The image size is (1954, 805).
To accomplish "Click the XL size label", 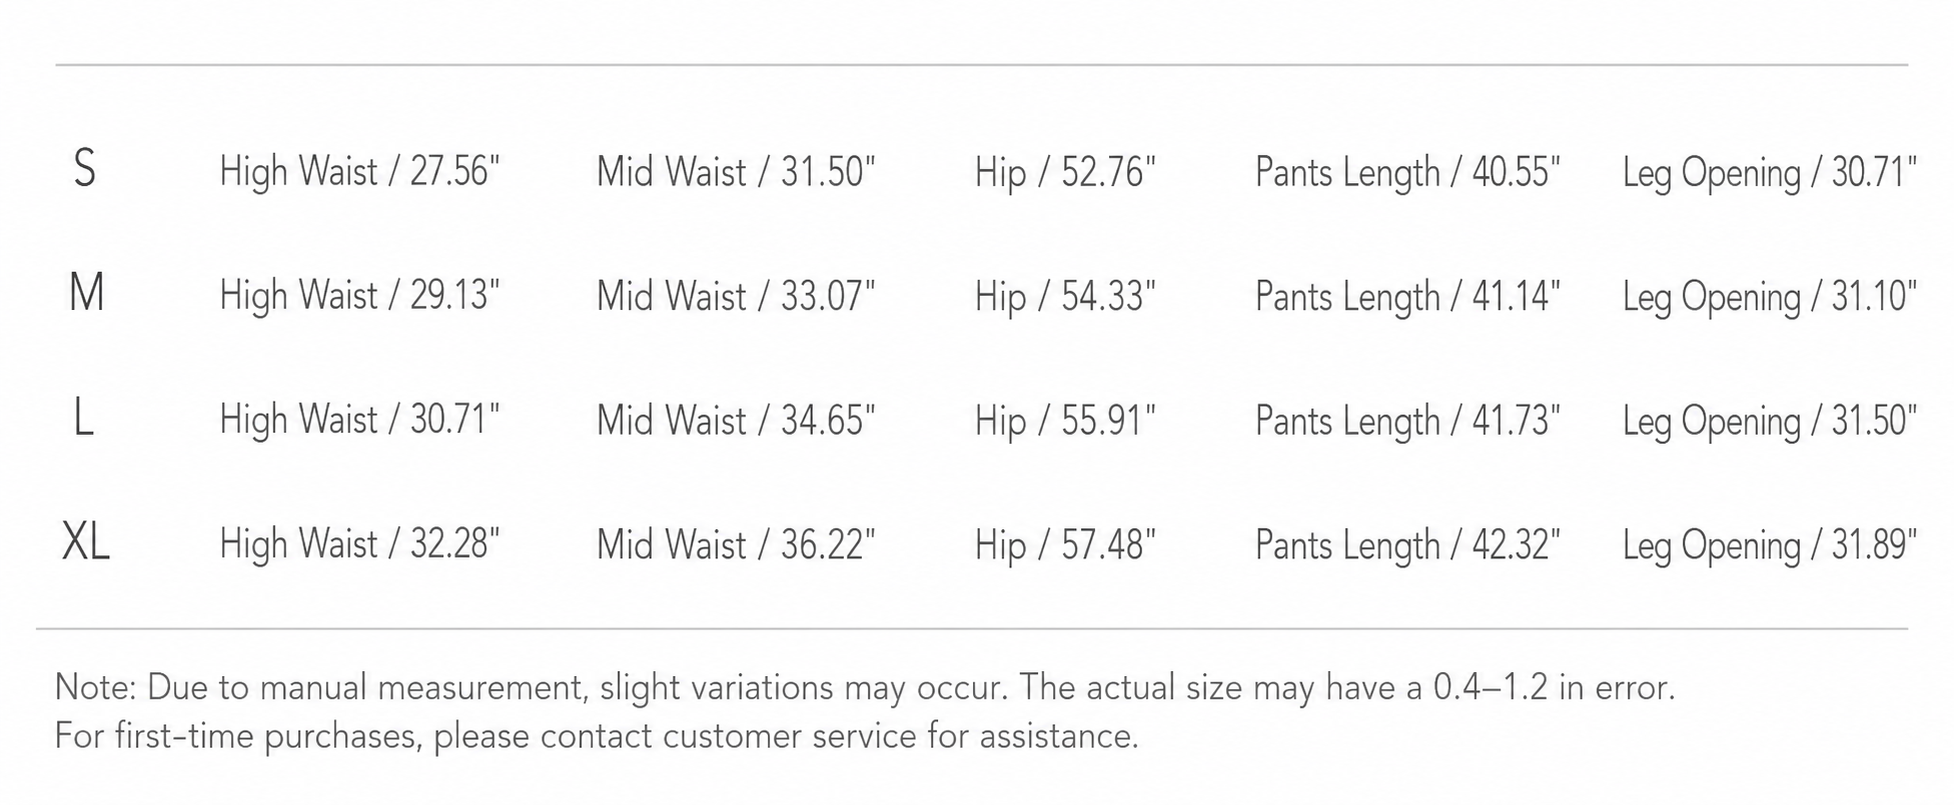I will [x=86, y=543].
